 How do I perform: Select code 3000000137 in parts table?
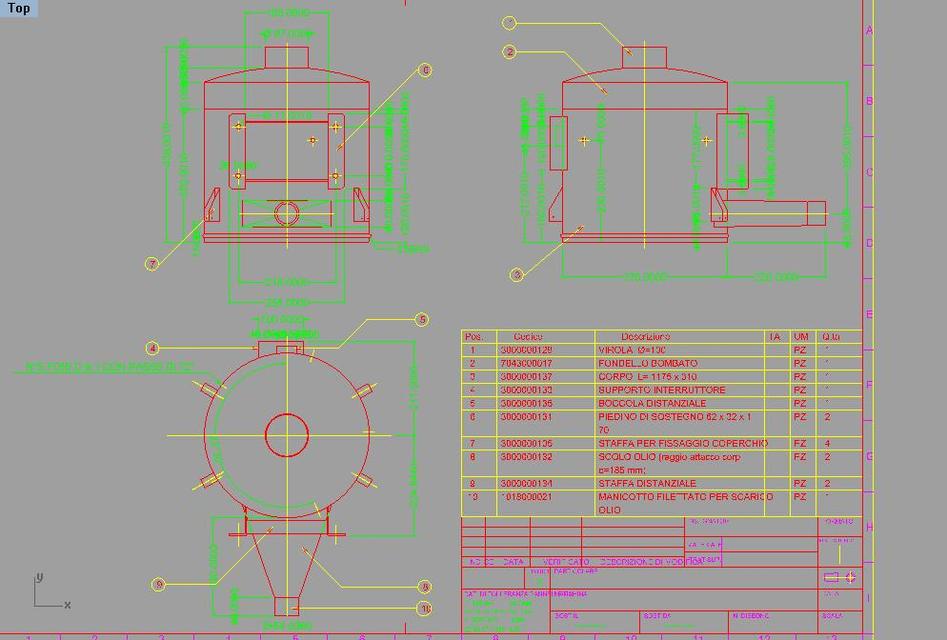[526, 377]
